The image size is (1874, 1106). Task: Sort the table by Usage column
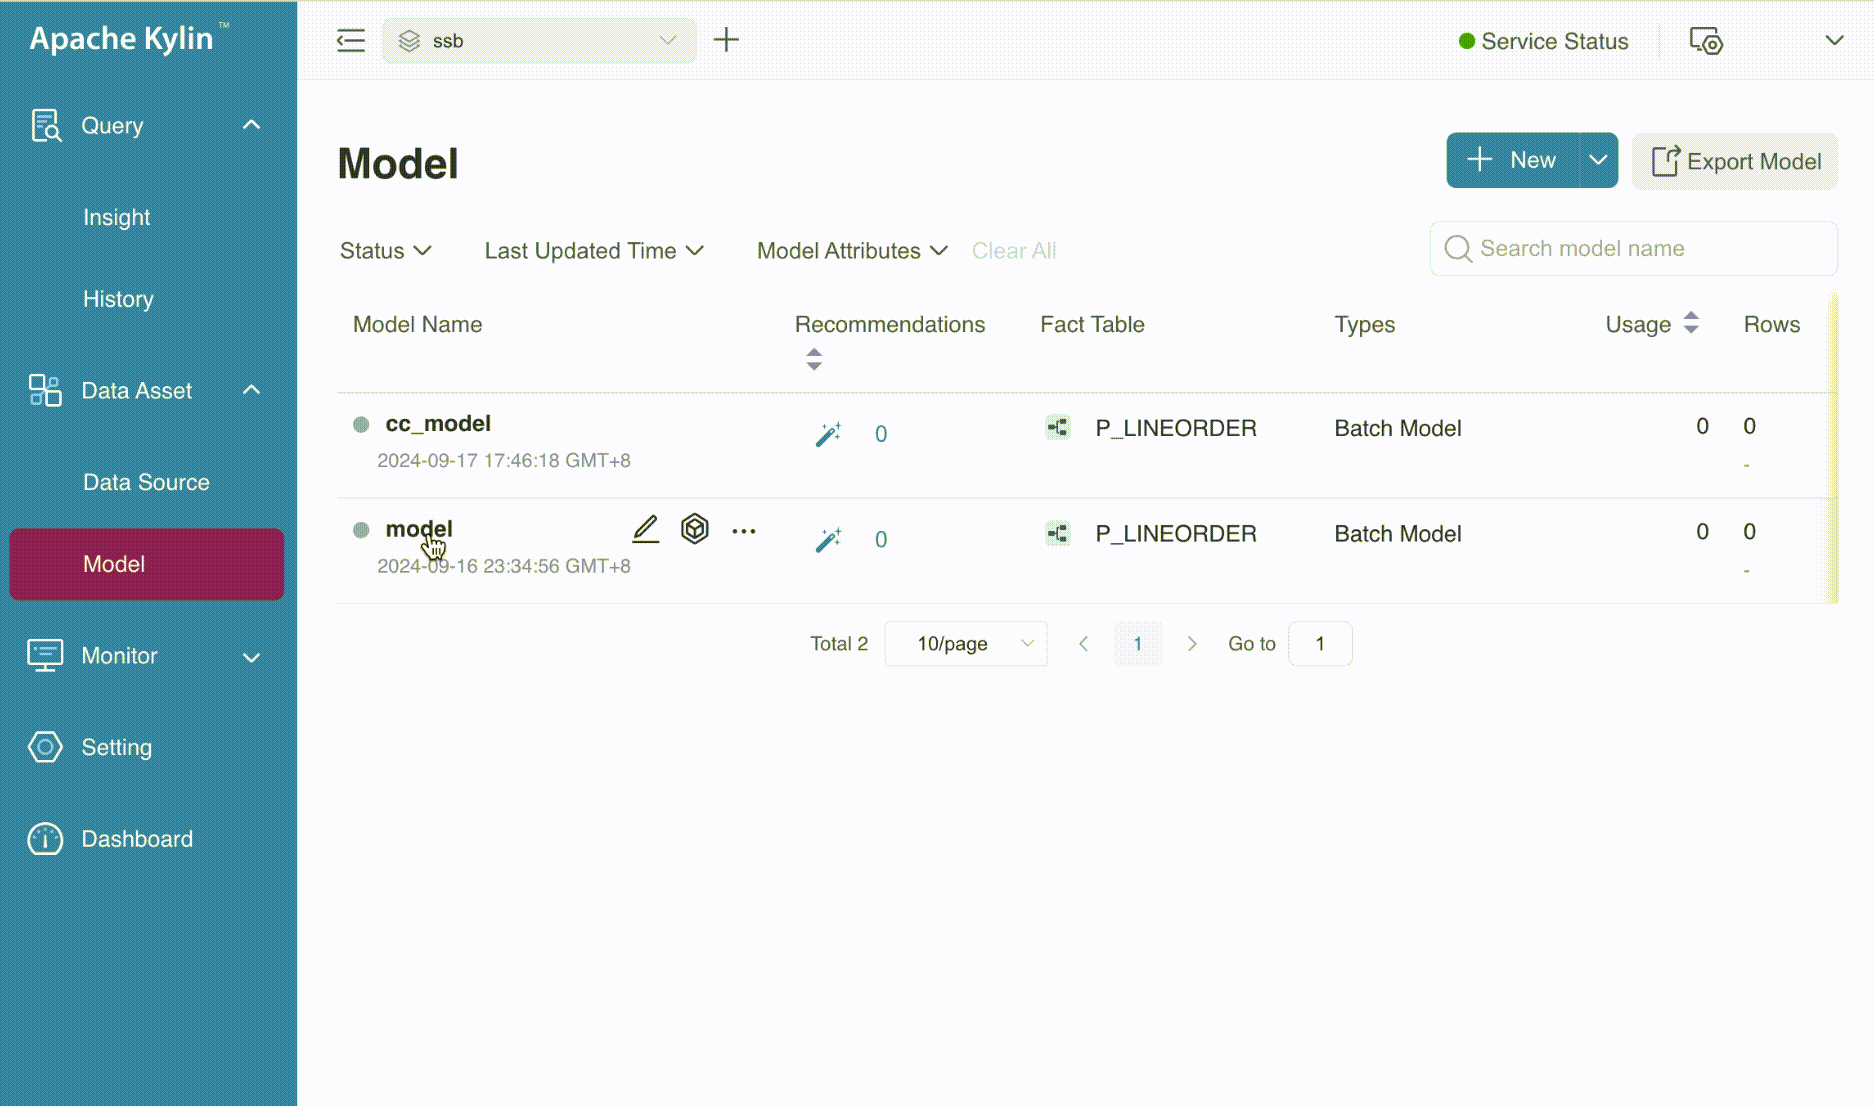click(x=1690, y=323)
